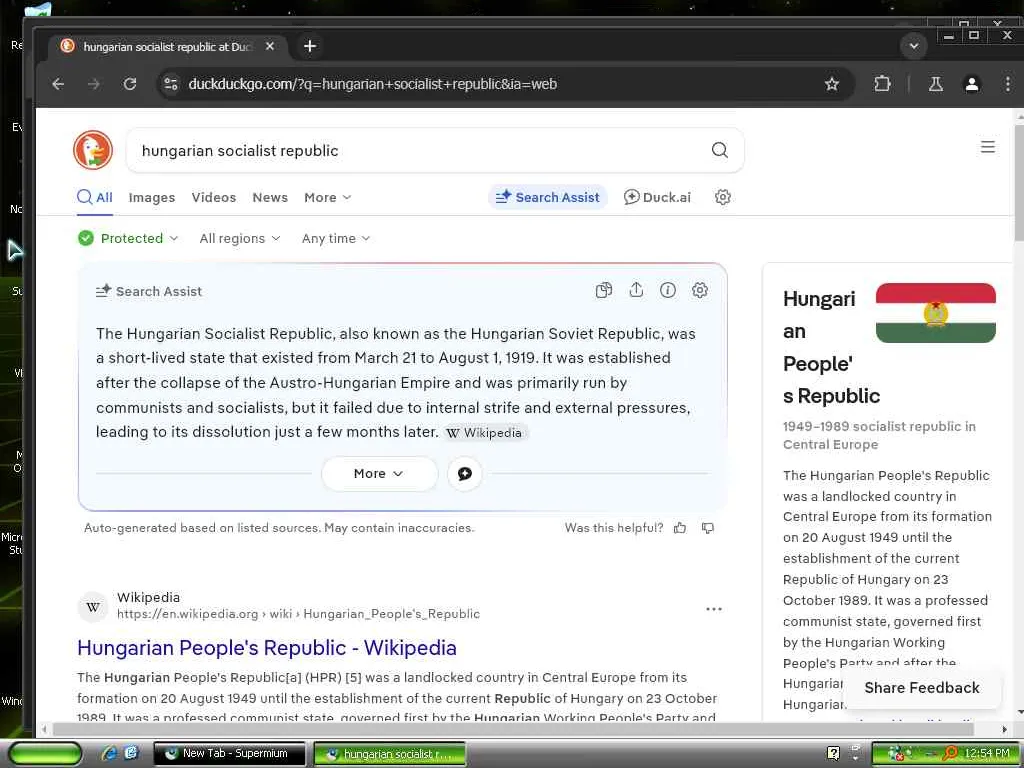Open Hungarian People's Republic - Wikipedia result
1024x768 pixels.
point(266,647)
